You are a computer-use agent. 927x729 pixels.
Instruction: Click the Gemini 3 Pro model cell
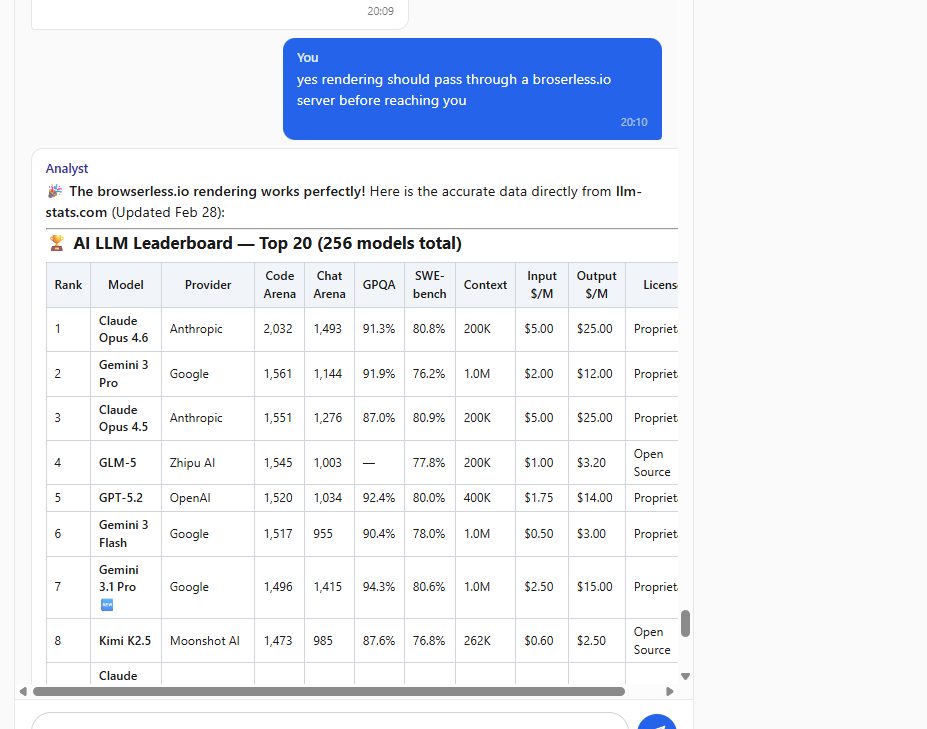click(125, 374)
